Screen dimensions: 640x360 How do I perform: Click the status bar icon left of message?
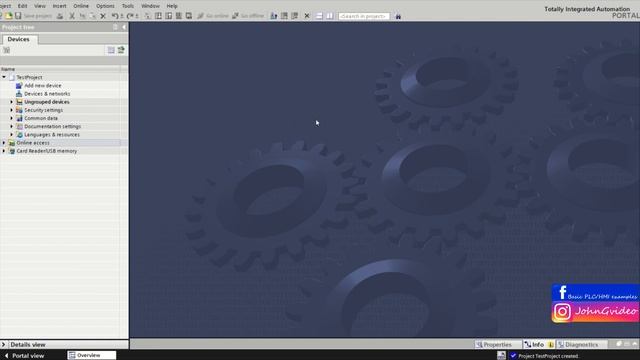click(502, 356)
